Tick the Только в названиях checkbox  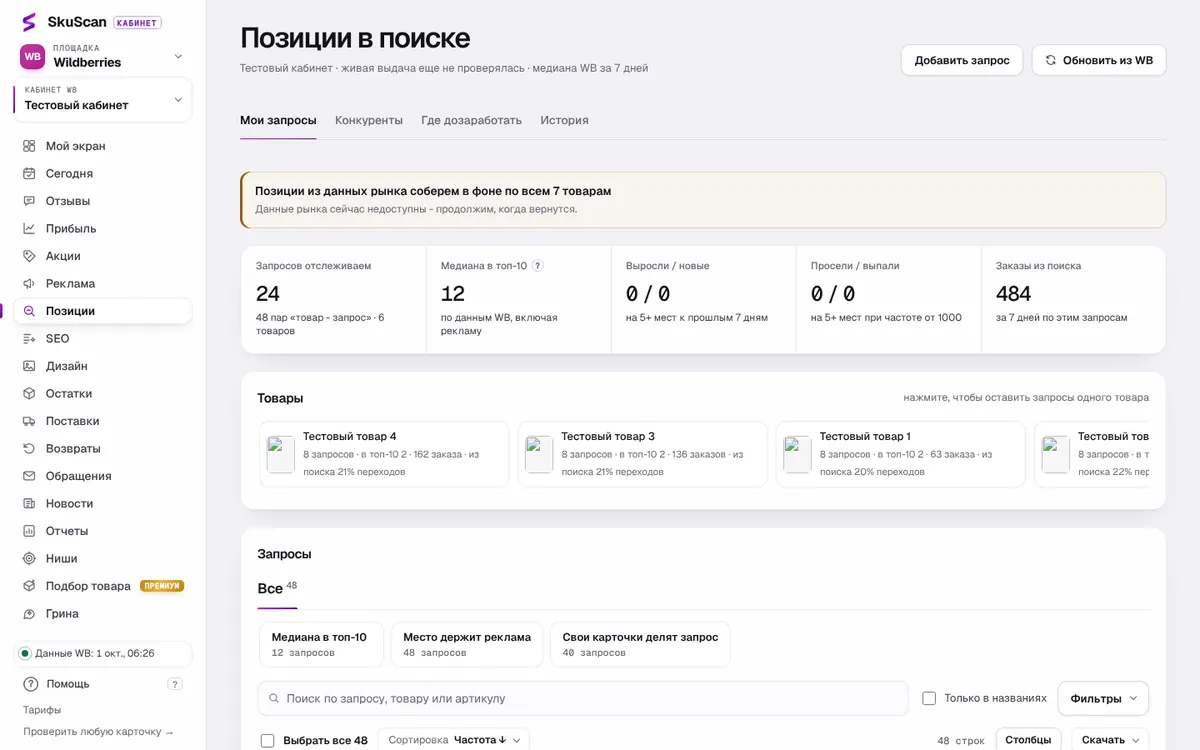point(929,698)
